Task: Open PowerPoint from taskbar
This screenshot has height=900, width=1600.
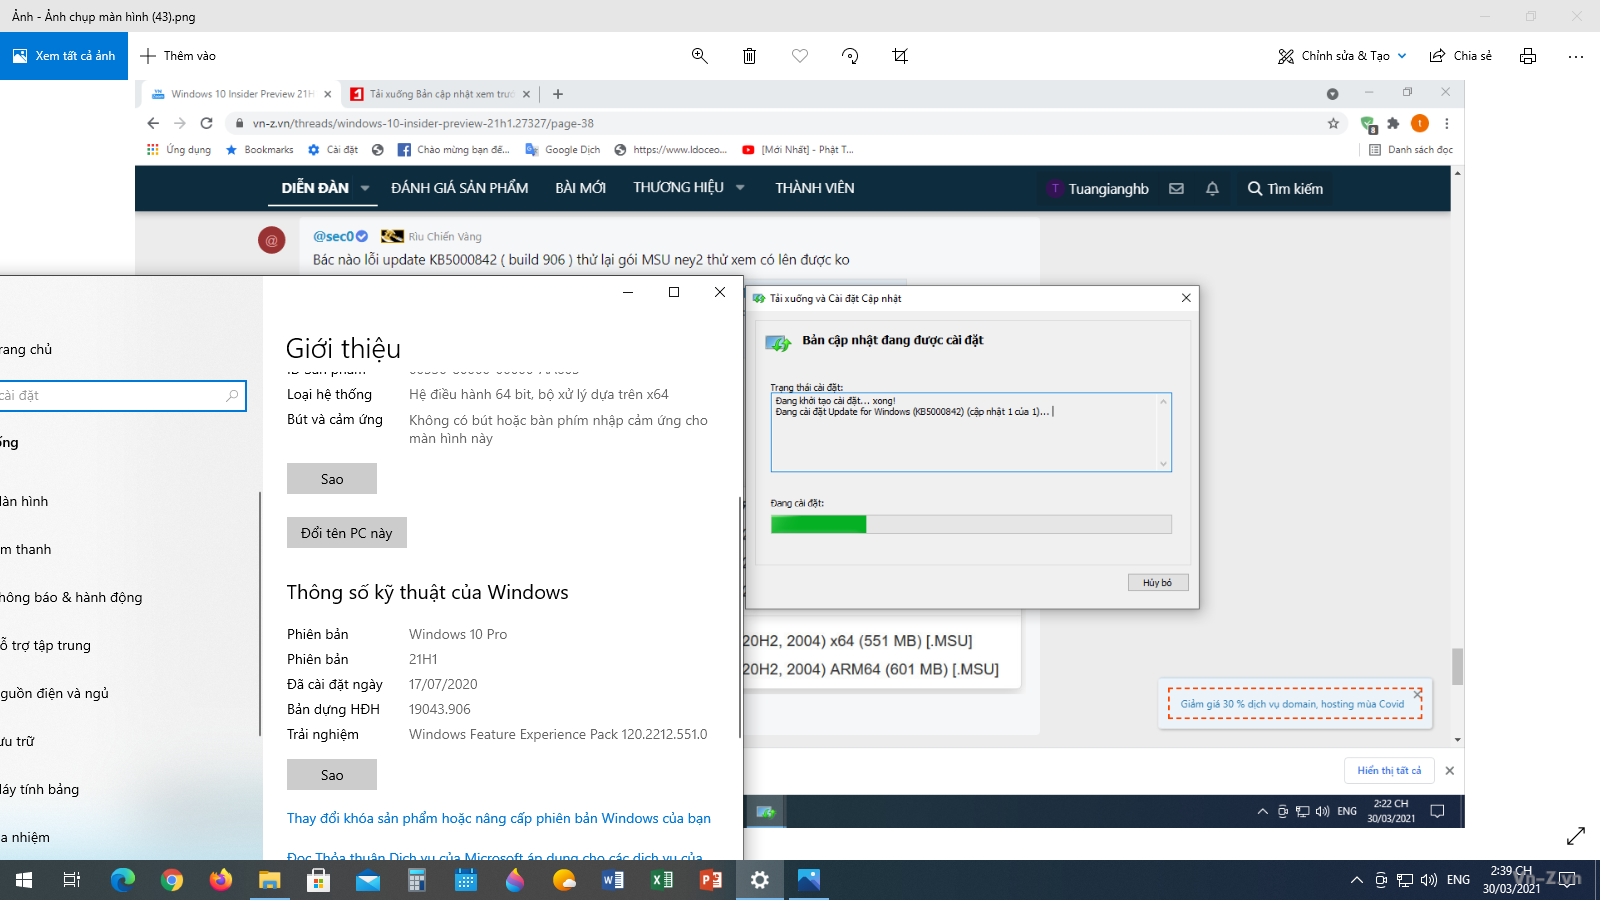Action: (711, 880)
